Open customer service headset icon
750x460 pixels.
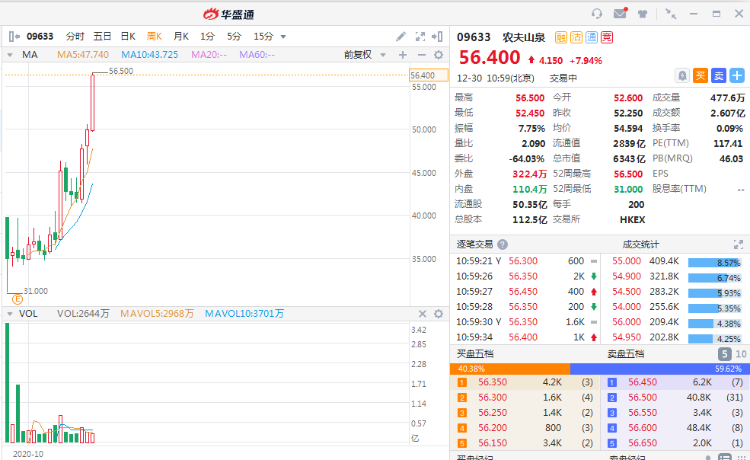coord(597,13)
